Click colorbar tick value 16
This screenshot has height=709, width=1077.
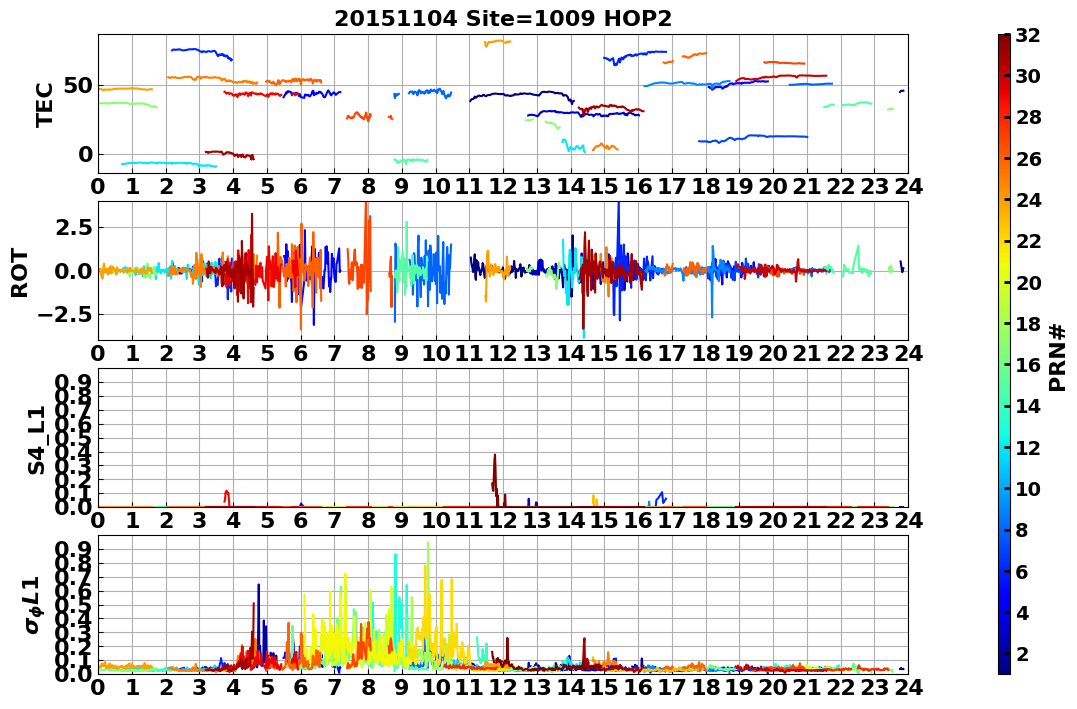point(1028,365)
